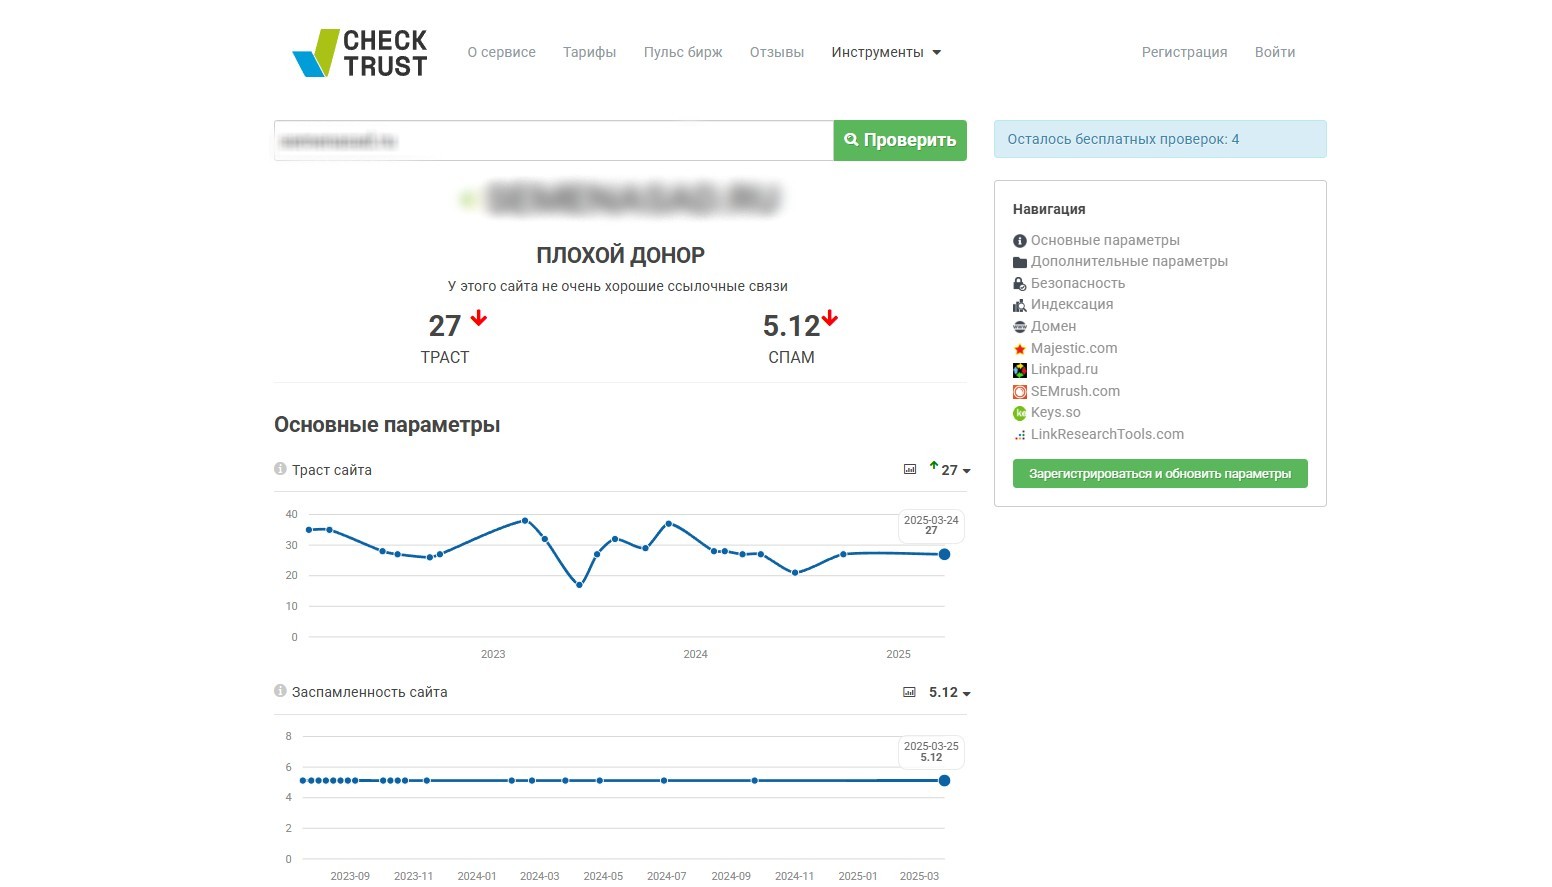Navigate to Keys.so section
The image size is (1552, 887).
[x=1056, y=412]
